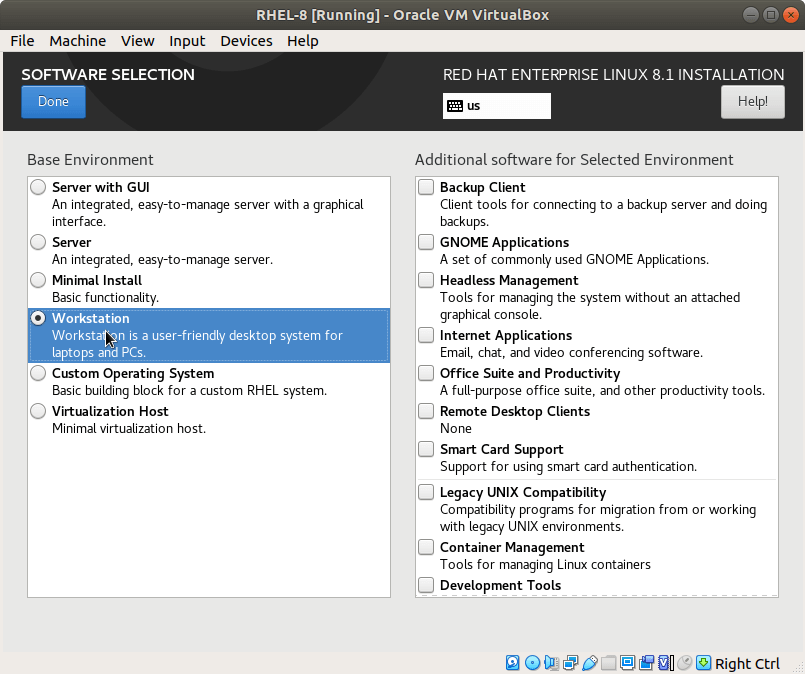Open the Machine menu
Viewport: 805px width, 674px height.
77,41
